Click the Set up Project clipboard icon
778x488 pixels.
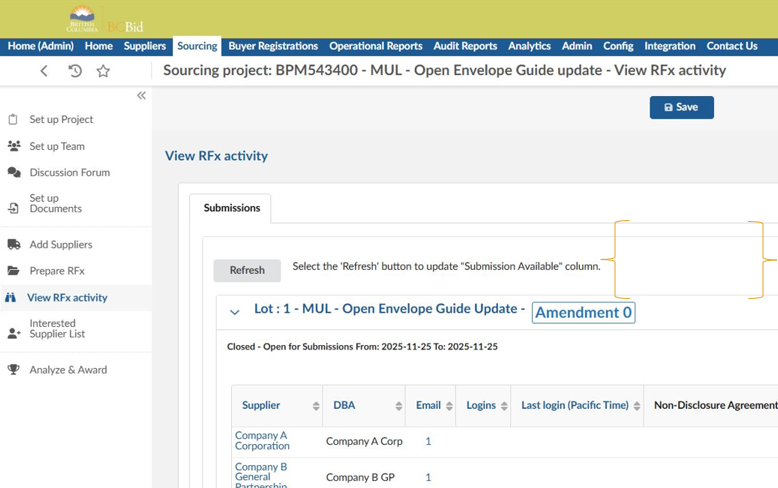[x=13, y=119]
